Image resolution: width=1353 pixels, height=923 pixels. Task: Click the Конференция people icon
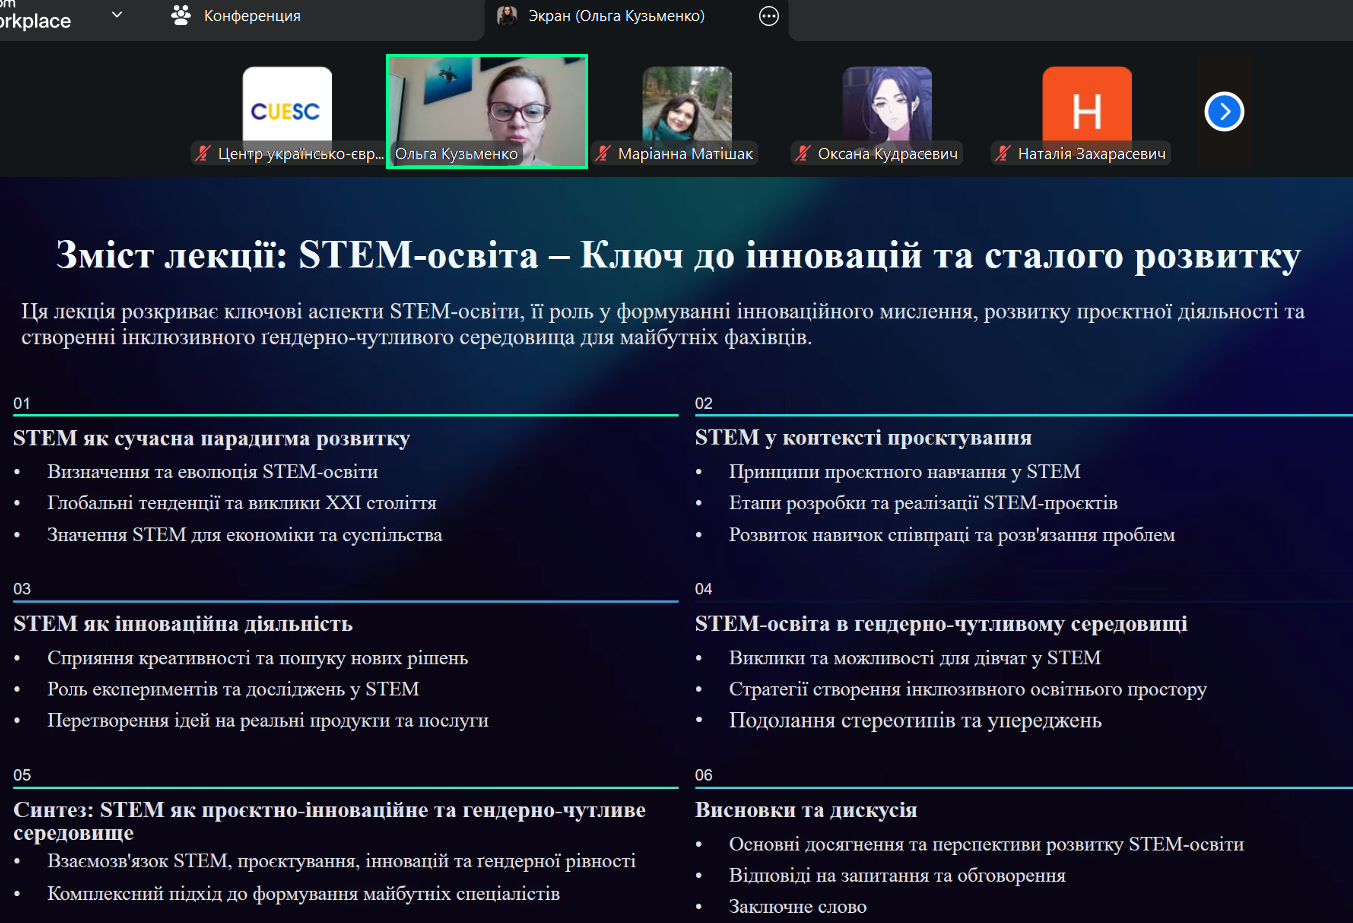181,15
